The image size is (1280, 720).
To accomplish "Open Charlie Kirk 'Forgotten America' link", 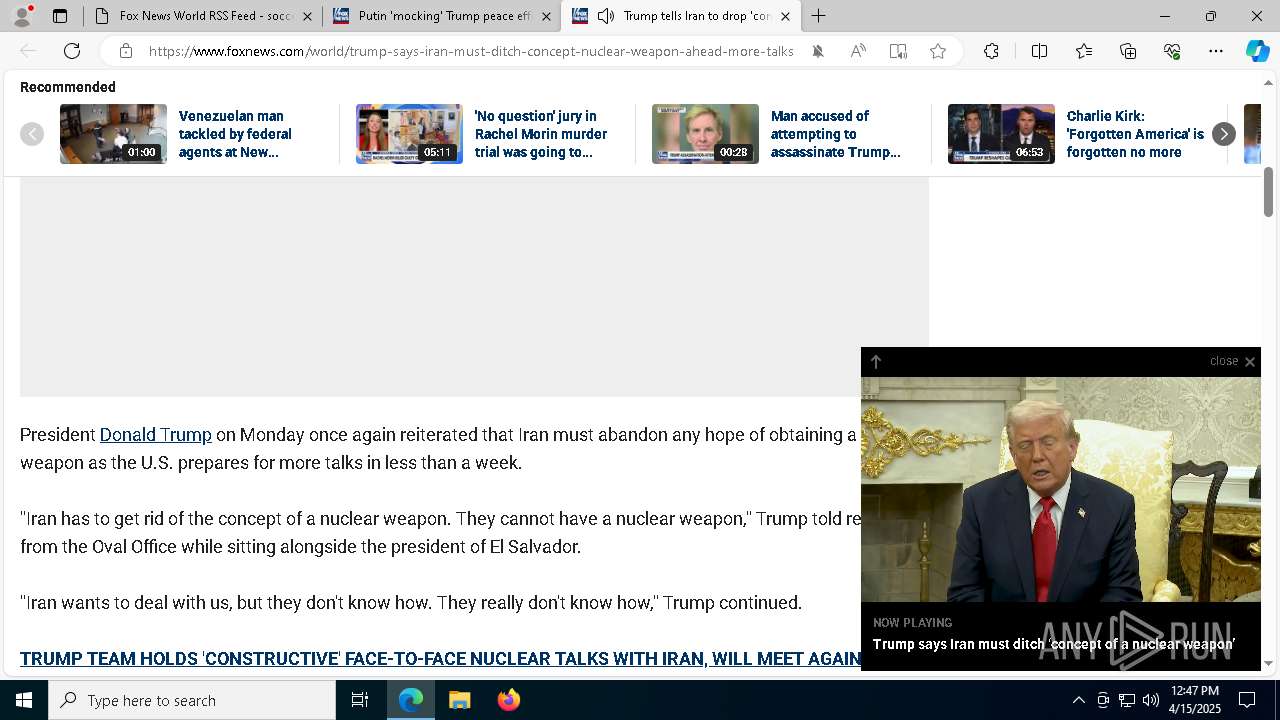I will click(1135, 134).
